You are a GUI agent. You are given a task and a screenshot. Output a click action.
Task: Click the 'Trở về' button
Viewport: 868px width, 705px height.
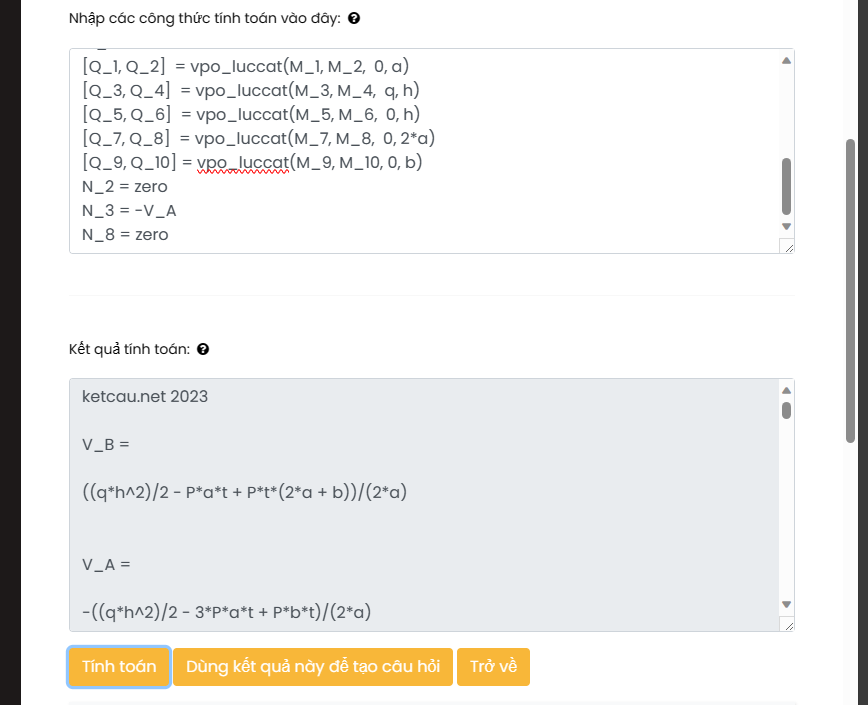[x=493, y=667]
